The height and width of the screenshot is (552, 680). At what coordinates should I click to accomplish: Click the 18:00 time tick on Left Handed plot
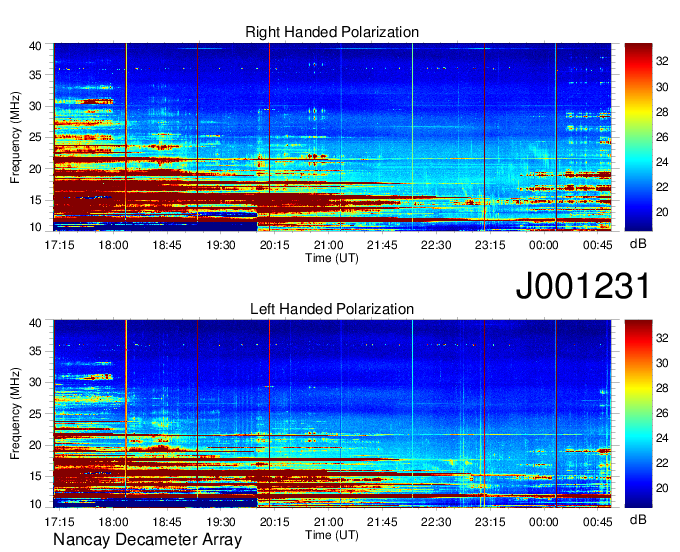pyautogui.click(x=113, y=522)
